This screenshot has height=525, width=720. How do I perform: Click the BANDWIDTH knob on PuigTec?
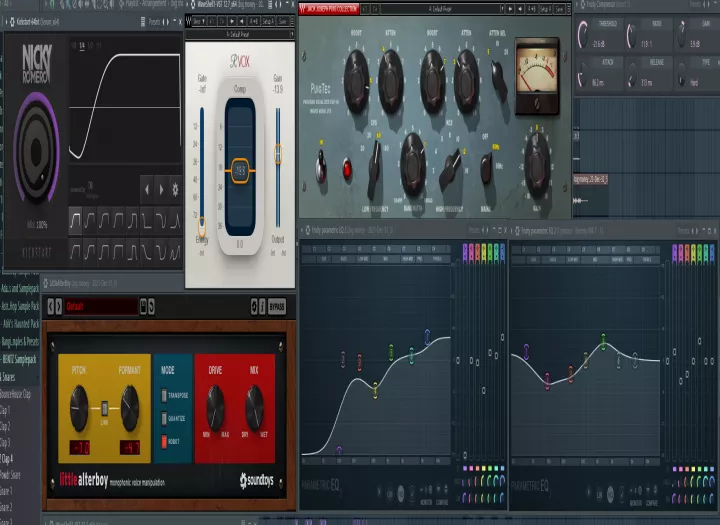point(412,164)
